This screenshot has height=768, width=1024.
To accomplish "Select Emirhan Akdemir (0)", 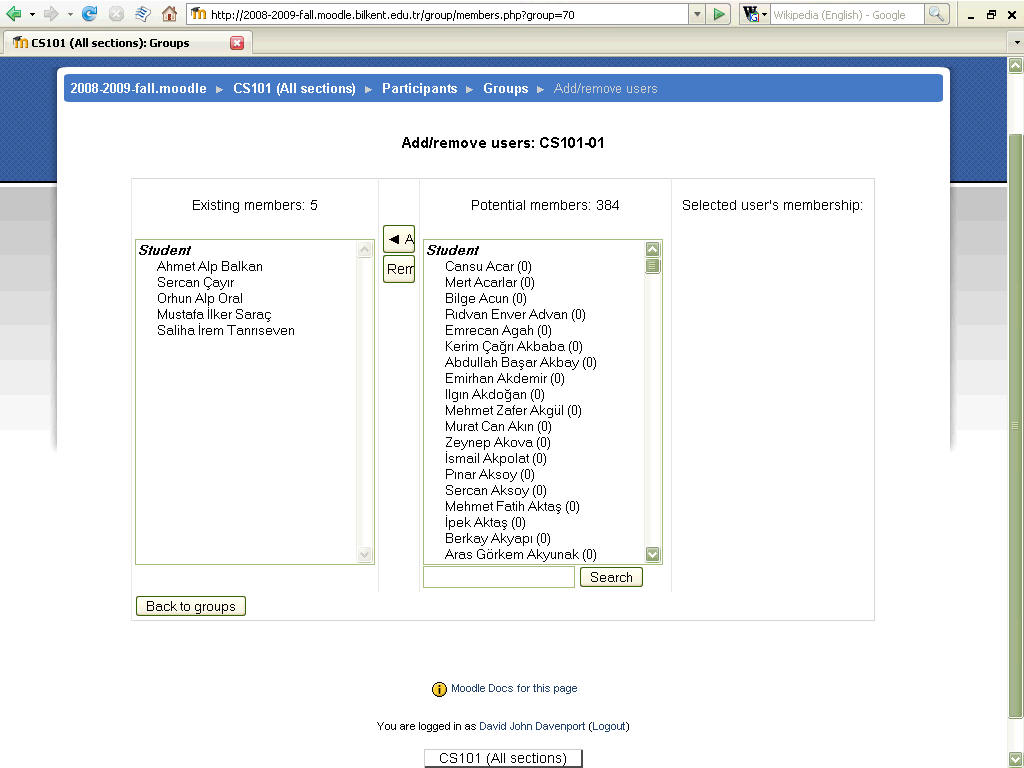I will [505, 378].
